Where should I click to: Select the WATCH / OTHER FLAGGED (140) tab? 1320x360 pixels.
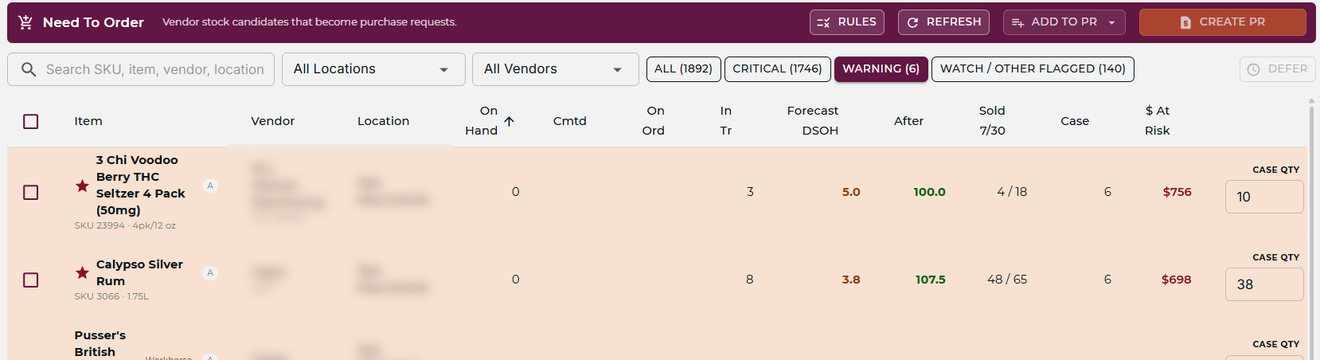(1033, 69)
